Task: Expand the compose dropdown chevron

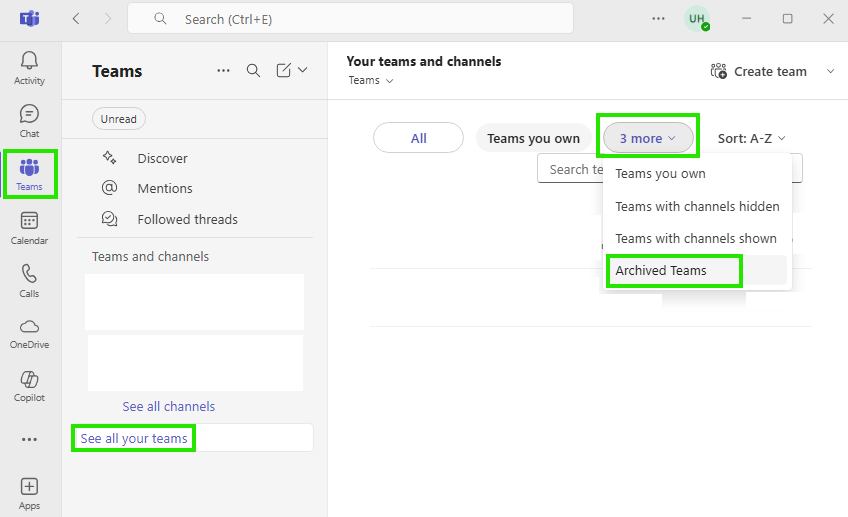Action: (303, 70)
